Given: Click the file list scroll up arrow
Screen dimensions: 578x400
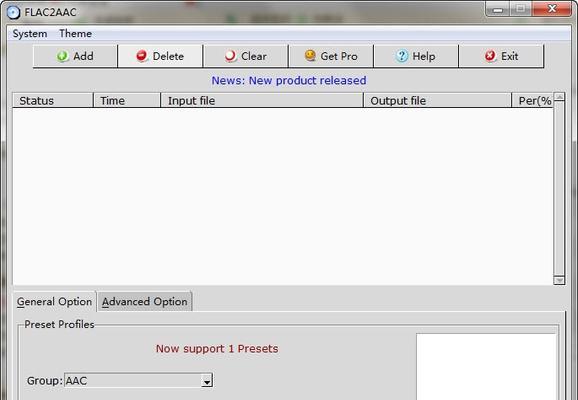Looking at the screenshot, I should 559,97.
